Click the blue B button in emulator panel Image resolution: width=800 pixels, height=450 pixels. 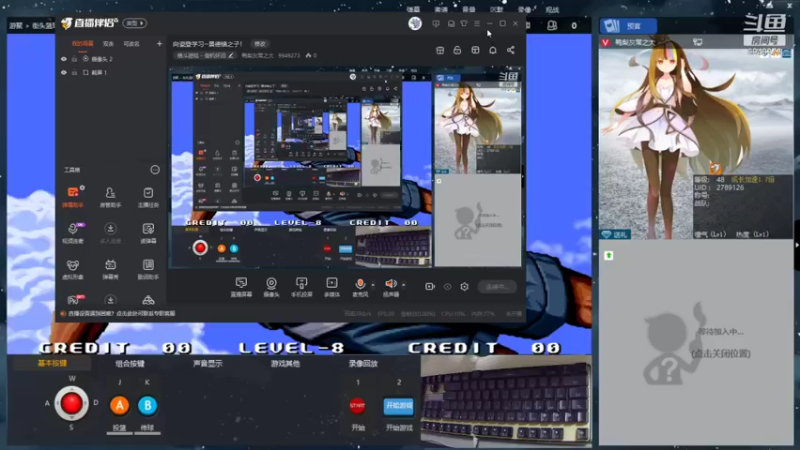(147, 406)
